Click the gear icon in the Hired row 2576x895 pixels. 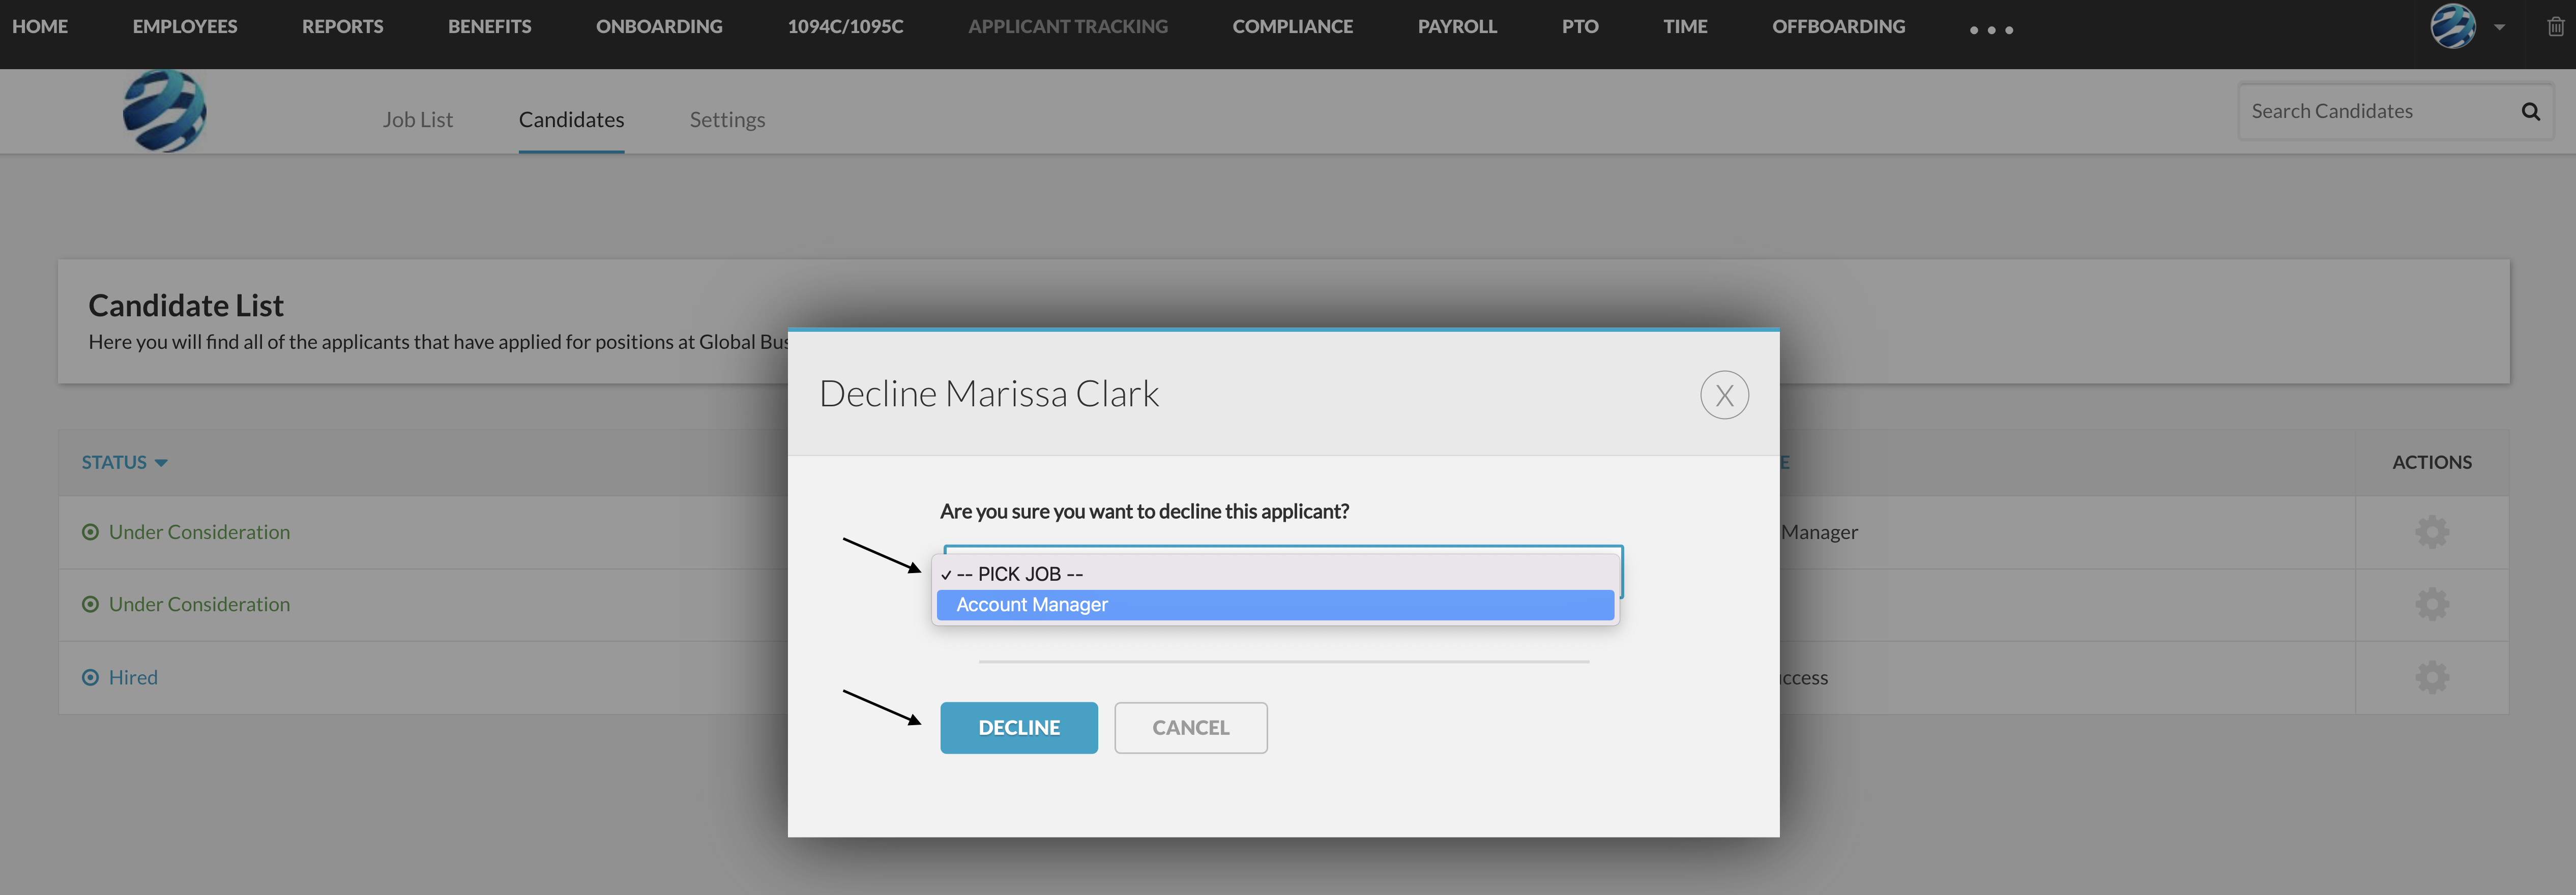pyautogui.click(x=2431, y=677)
